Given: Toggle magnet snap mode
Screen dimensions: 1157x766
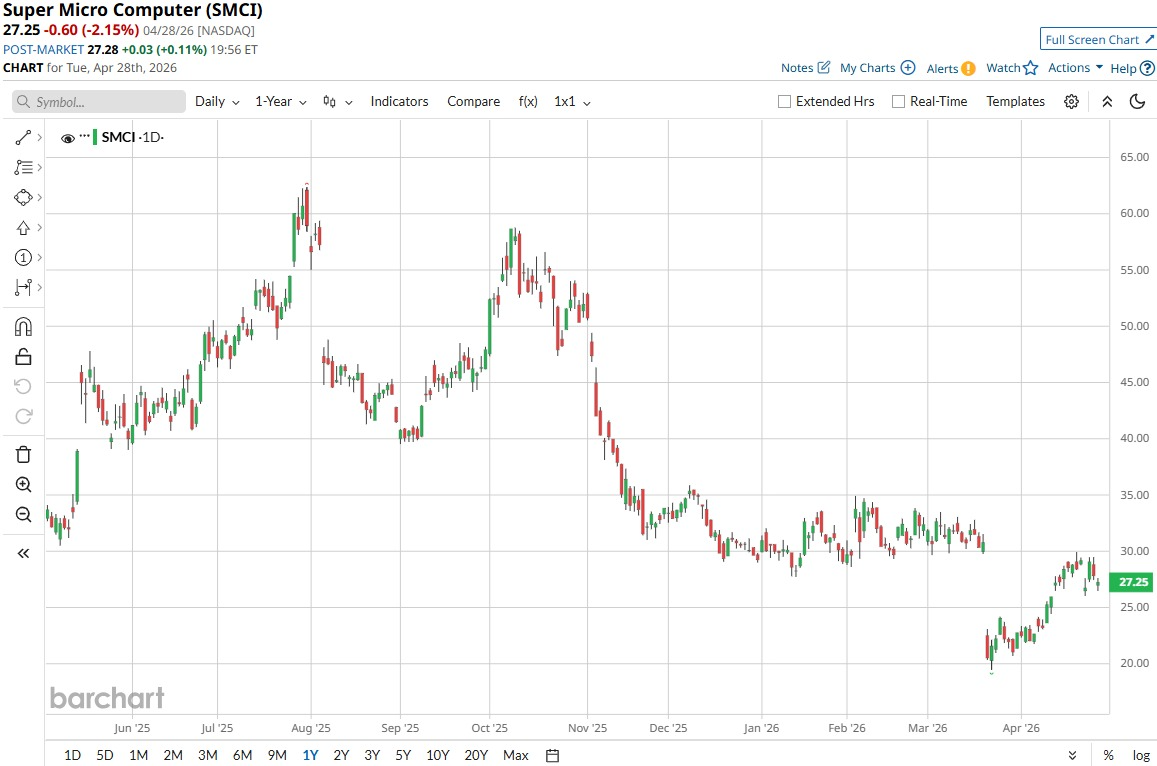Looking at the screenshot, I should (x=23, y=326).
